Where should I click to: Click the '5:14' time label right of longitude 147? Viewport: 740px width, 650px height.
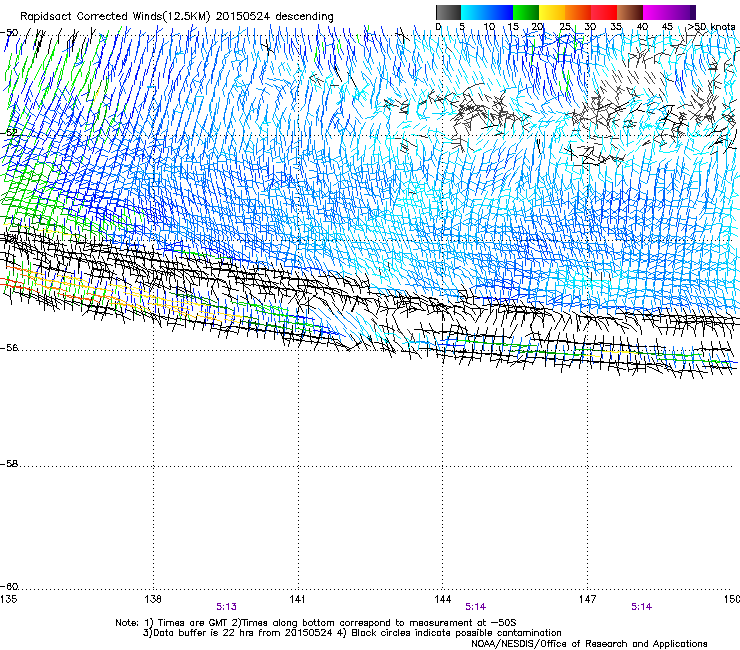coord(641,607)
